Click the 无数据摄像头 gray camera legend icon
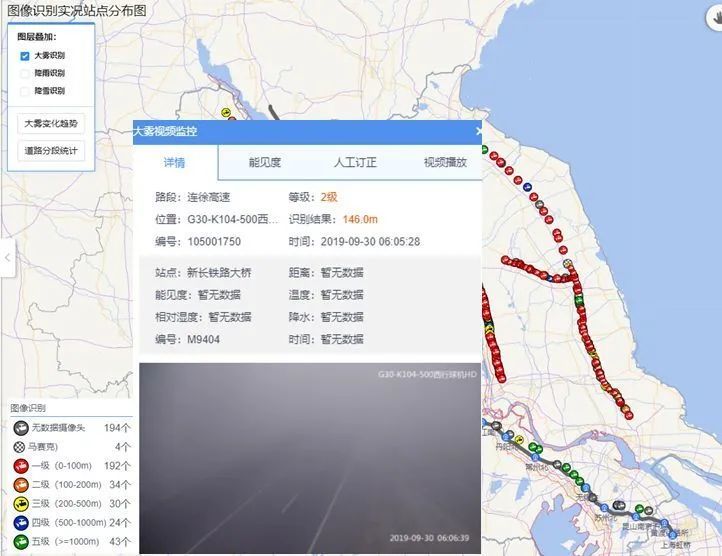The image size is (722, 556). coord(21,428)
